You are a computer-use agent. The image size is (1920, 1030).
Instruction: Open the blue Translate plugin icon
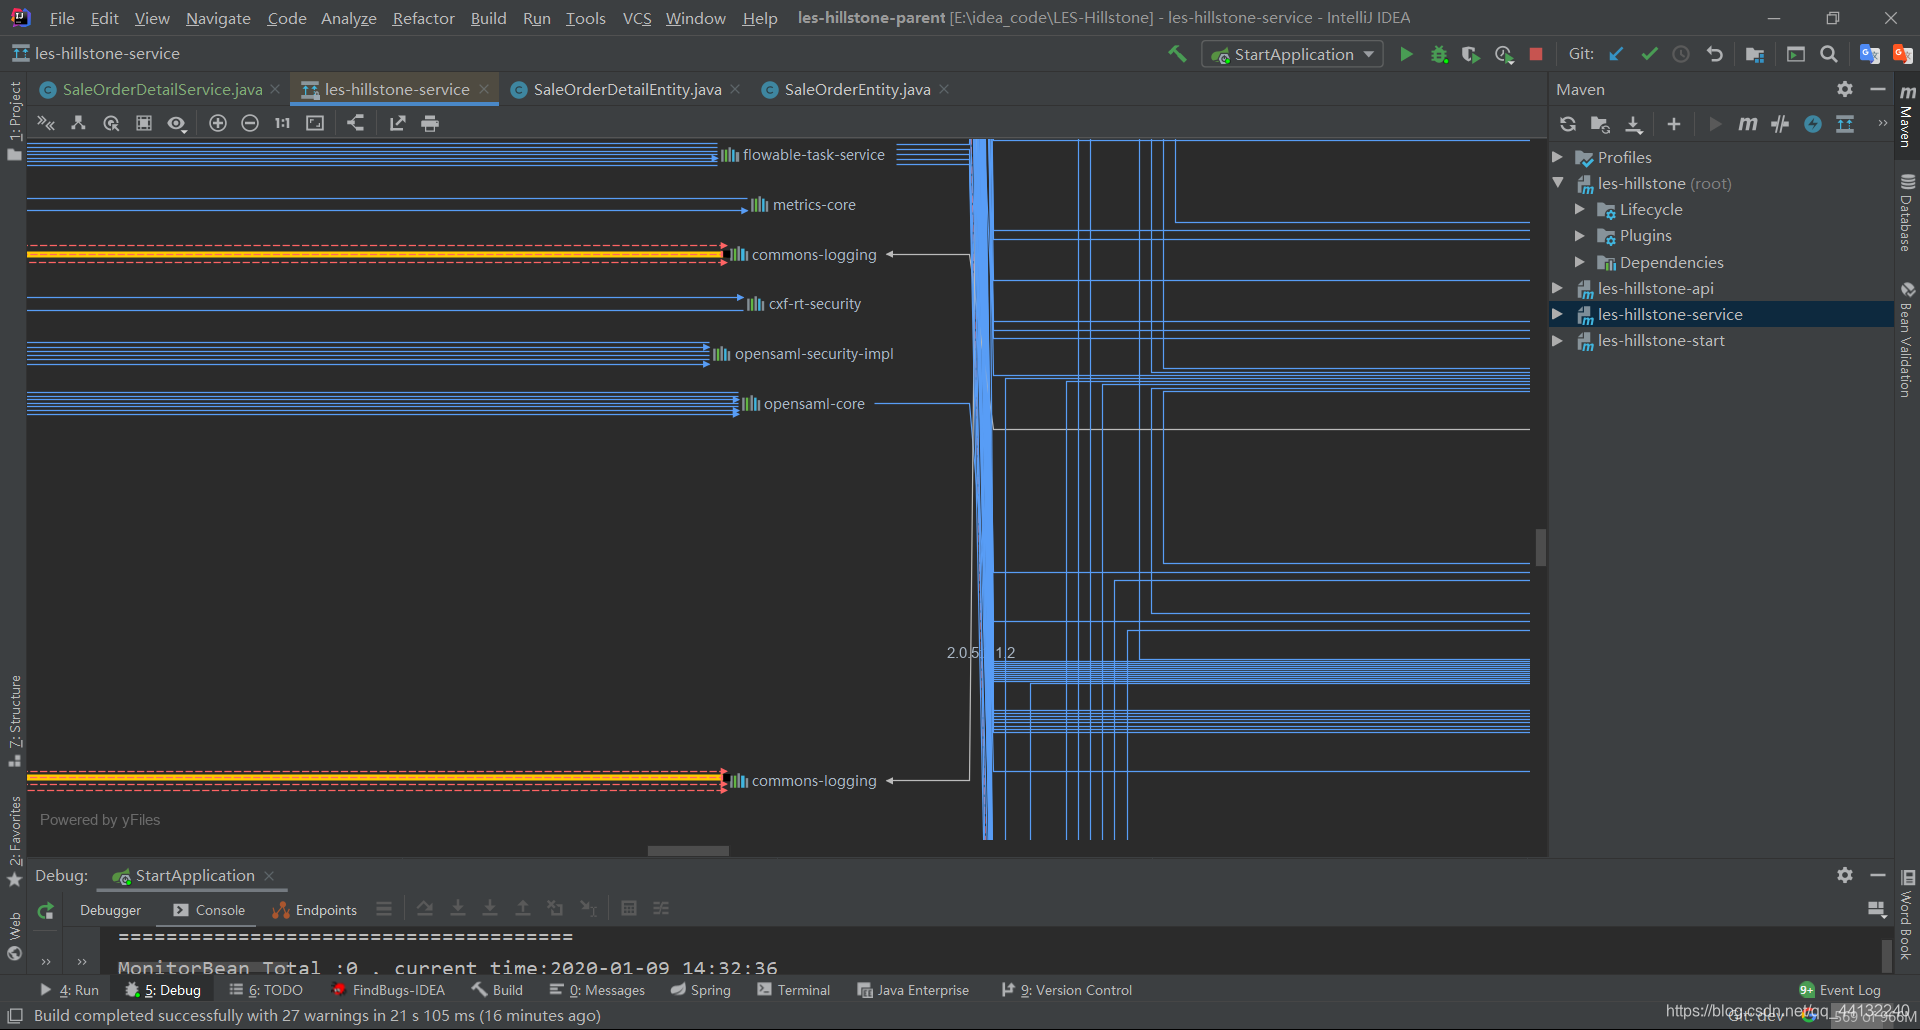(1869, 54)
